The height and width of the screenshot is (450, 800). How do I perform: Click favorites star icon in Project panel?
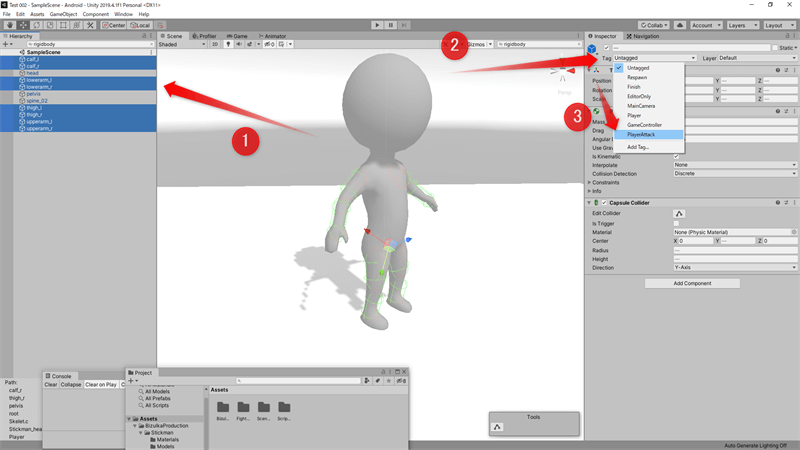coord(389,381)
